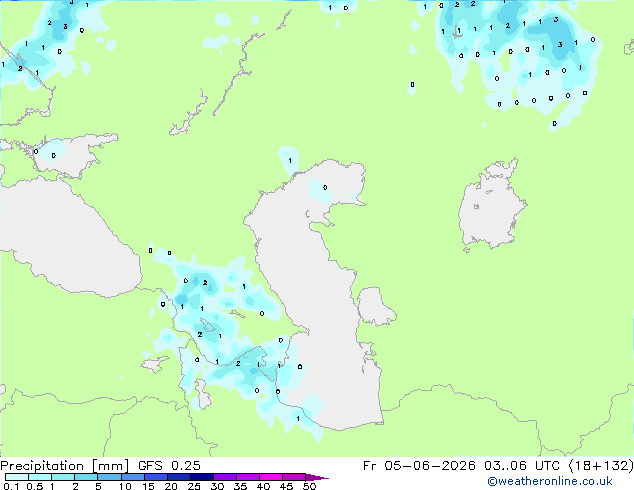This screenshot has height=490, width=634.
Task: Click the legend label '50'
Action: coord(310,486)
